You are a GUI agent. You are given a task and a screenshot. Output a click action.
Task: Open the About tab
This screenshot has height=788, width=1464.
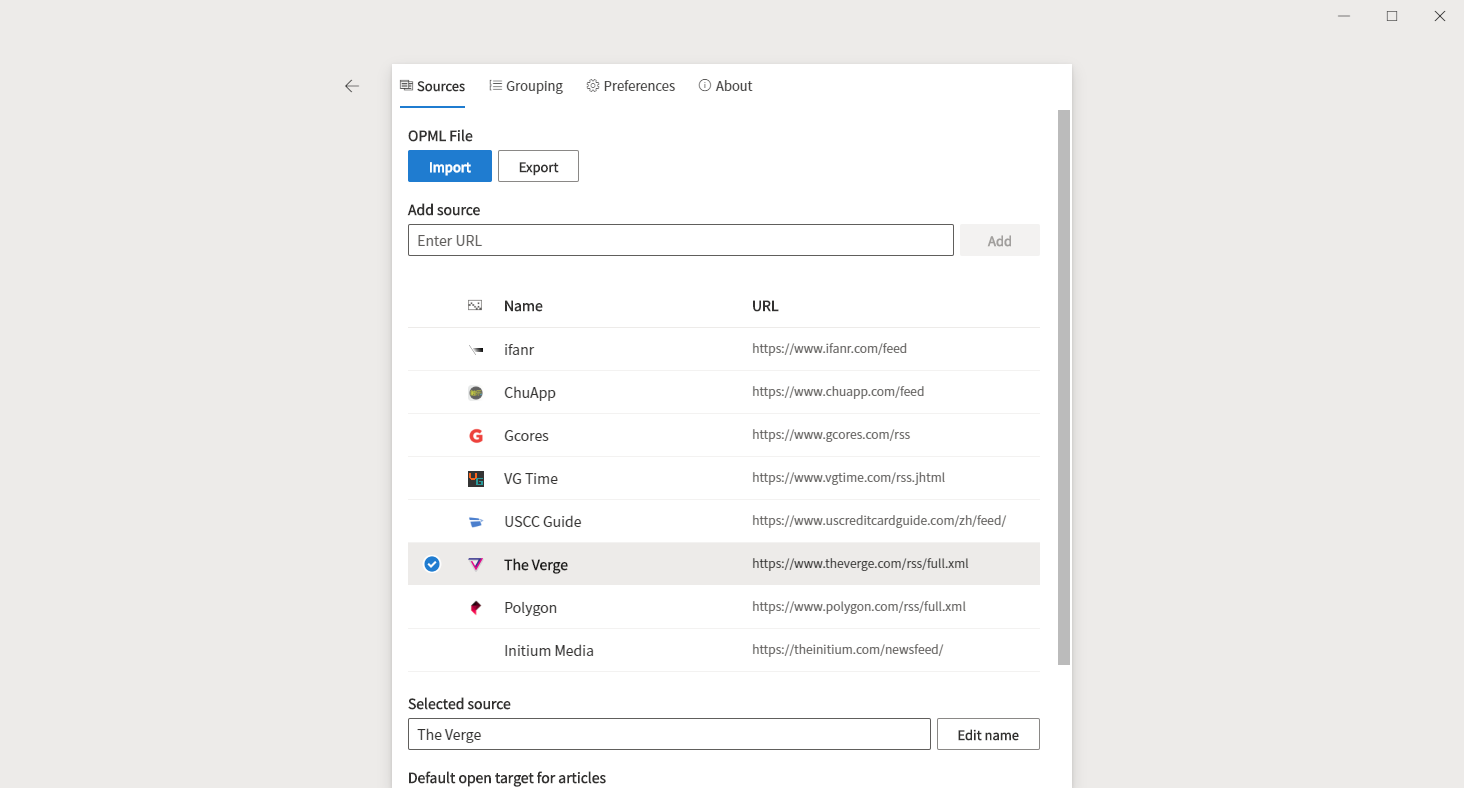click(x=725, y=86)
